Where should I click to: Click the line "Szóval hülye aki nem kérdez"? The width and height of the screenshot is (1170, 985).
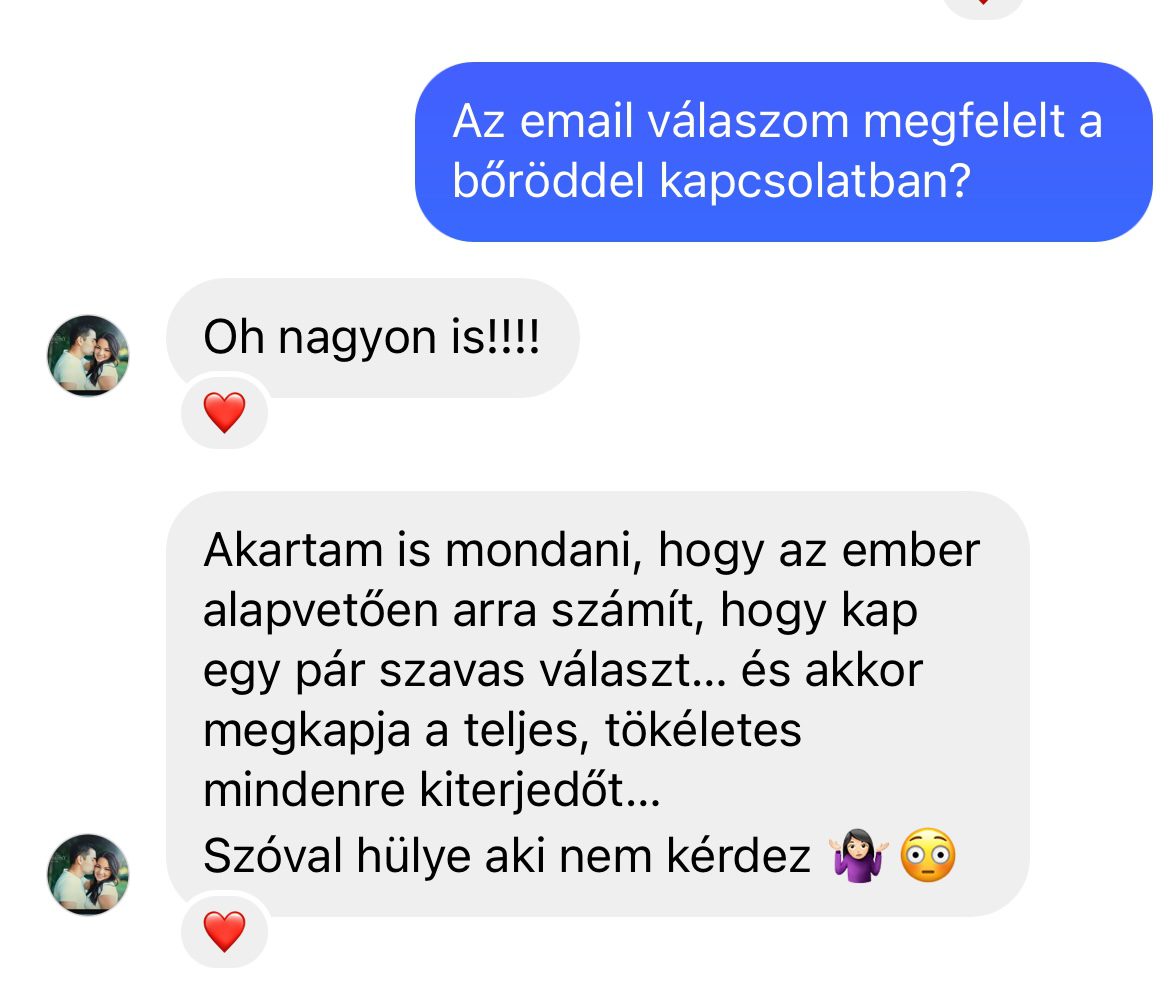(x=507, y=856)
